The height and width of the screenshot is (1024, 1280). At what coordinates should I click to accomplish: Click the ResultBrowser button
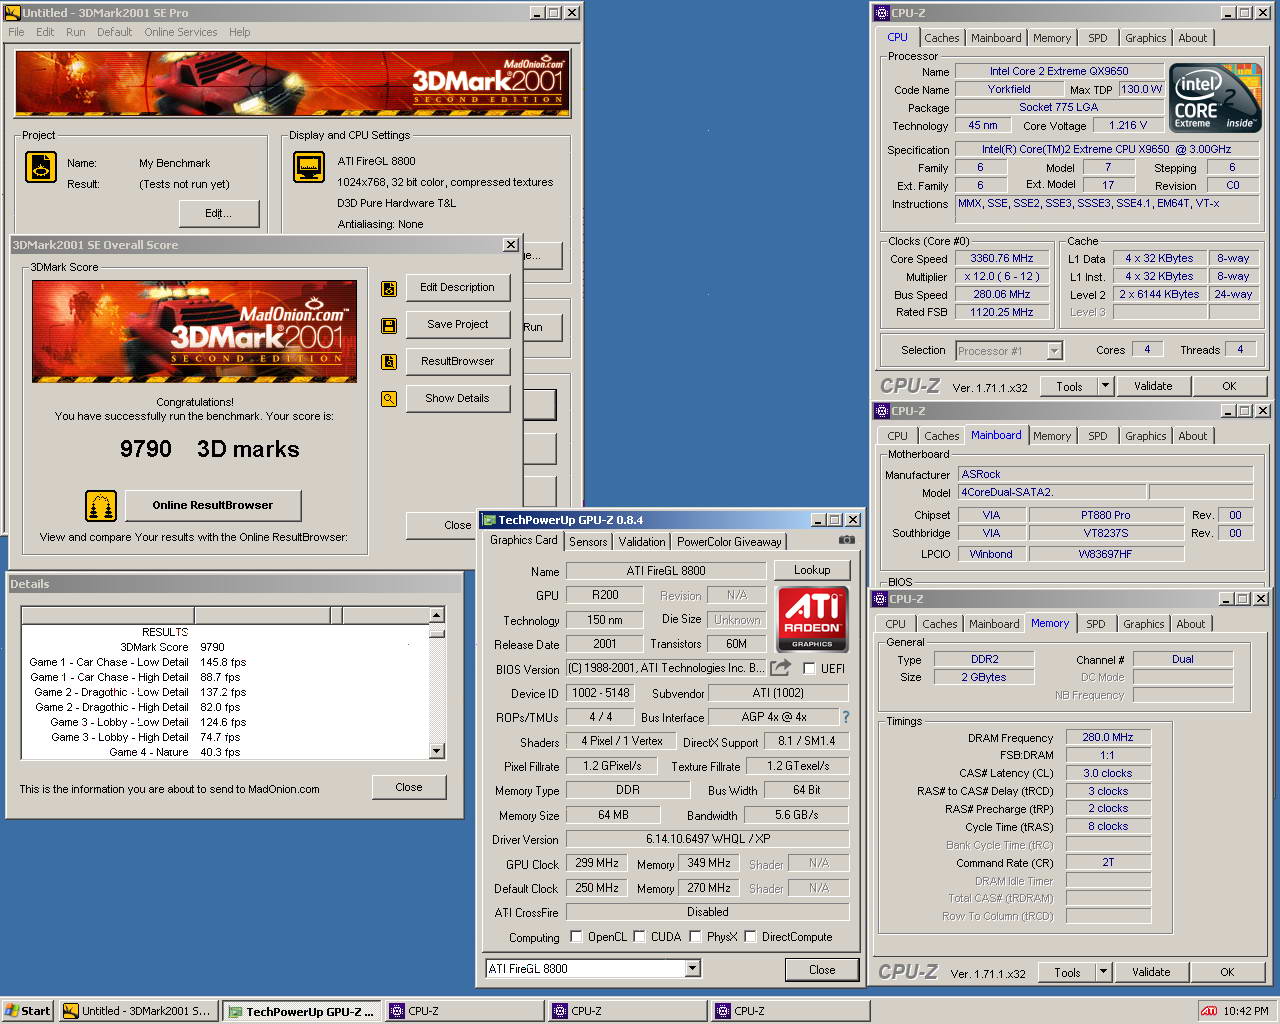pyautogui.click(x=457, y=361)
